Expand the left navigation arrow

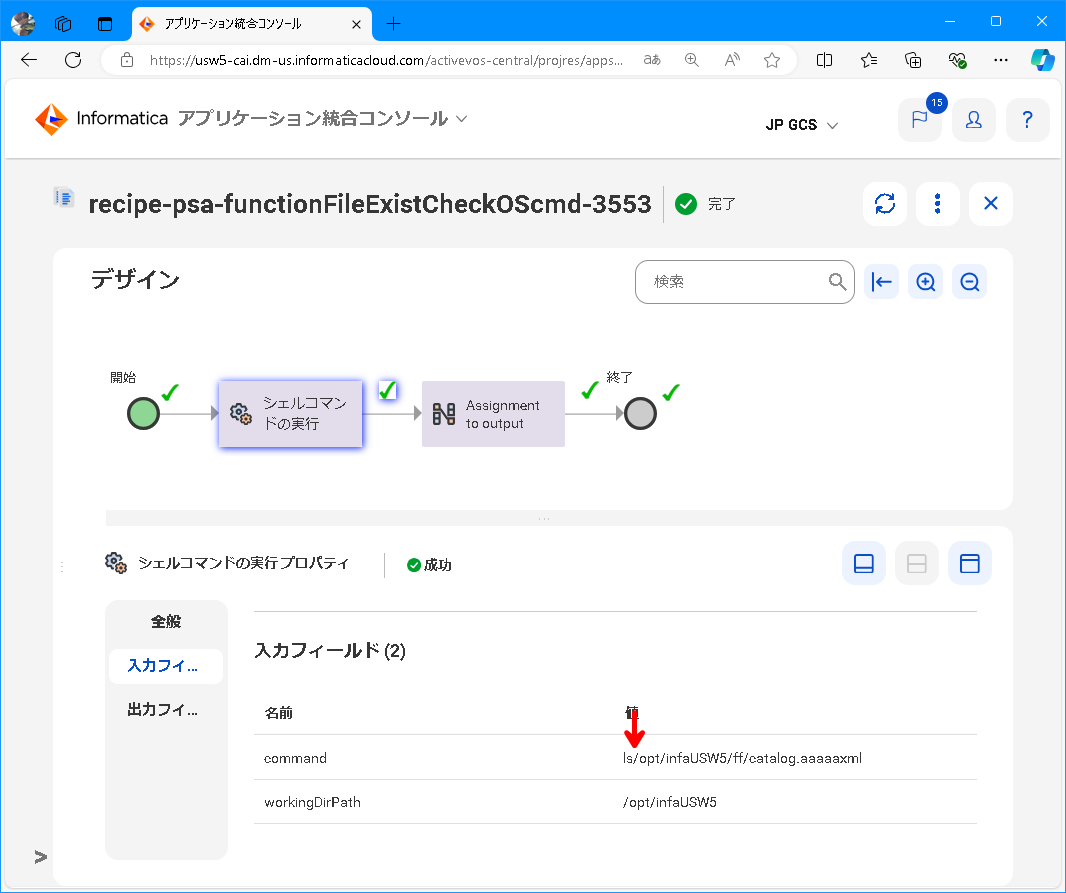click(41, 856)
